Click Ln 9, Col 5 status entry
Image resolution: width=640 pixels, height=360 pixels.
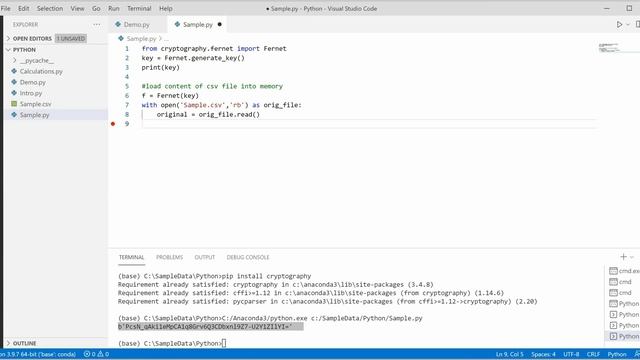509,354
